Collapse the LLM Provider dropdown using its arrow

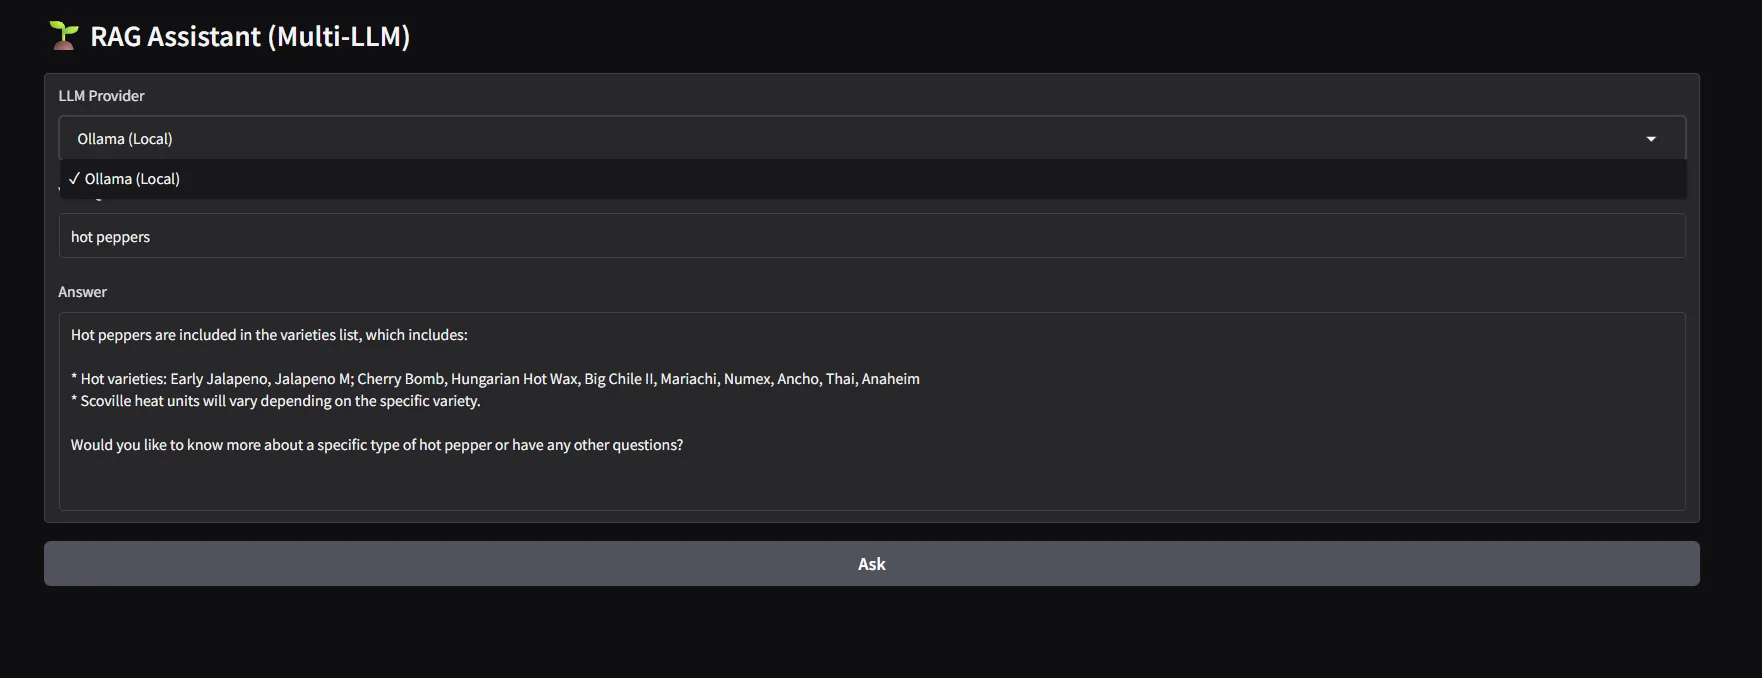pos(1651,139)
